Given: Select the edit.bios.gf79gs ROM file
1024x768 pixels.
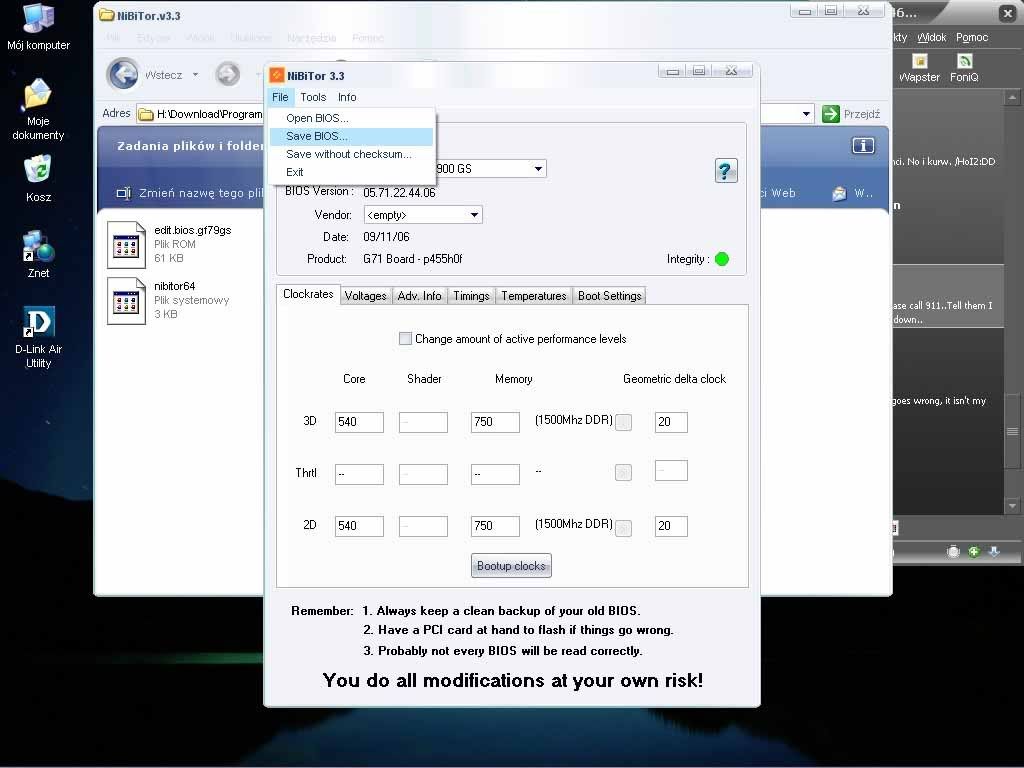Looking at the screenshot, I should [170, 244].
